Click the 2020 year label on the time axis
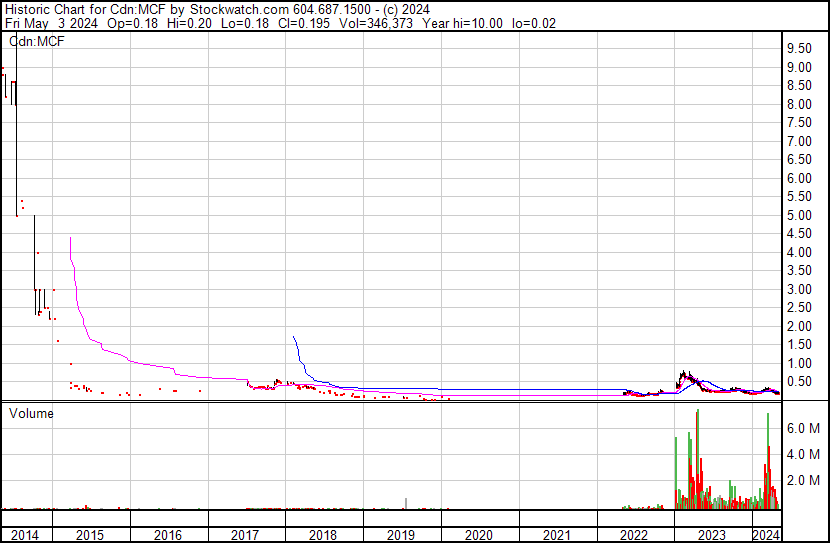Viewport: 830px width, 543px height. pos(479,535)
